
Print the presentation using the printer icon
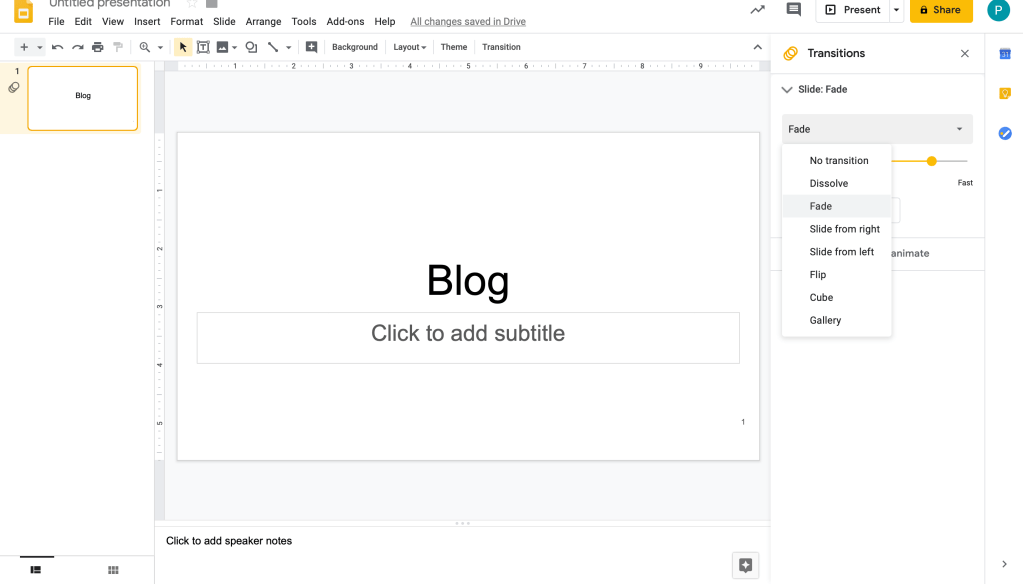pyautogui.click(x=97, y=47)
